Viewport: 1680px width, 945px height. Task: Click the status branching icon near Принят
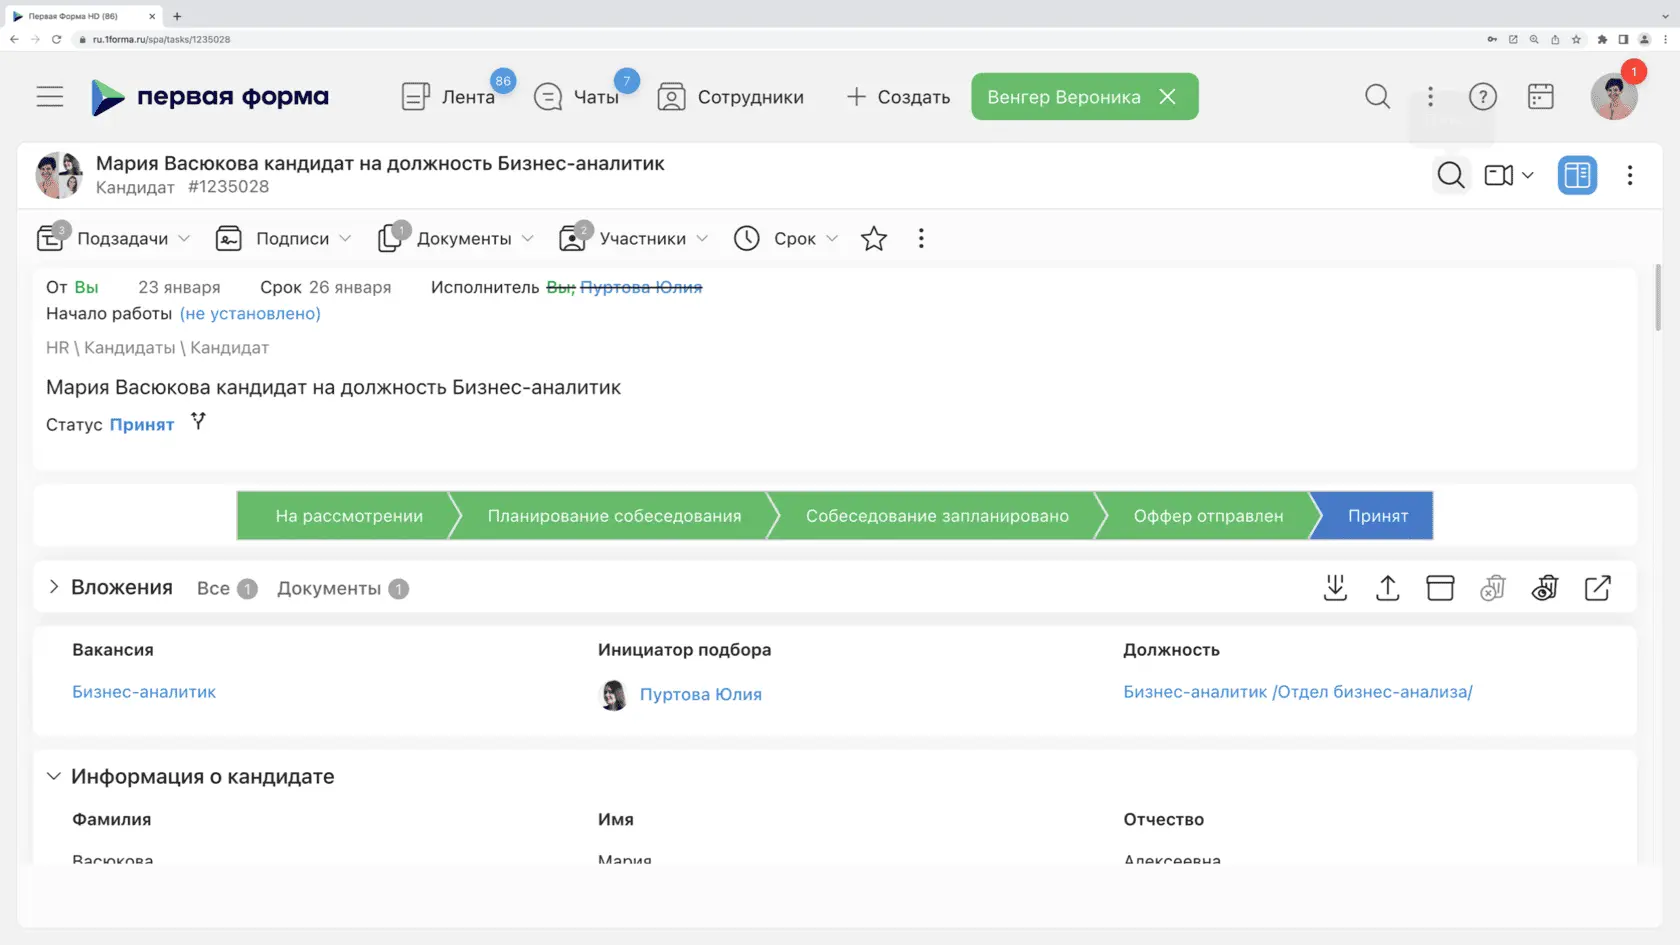(198, 422)
